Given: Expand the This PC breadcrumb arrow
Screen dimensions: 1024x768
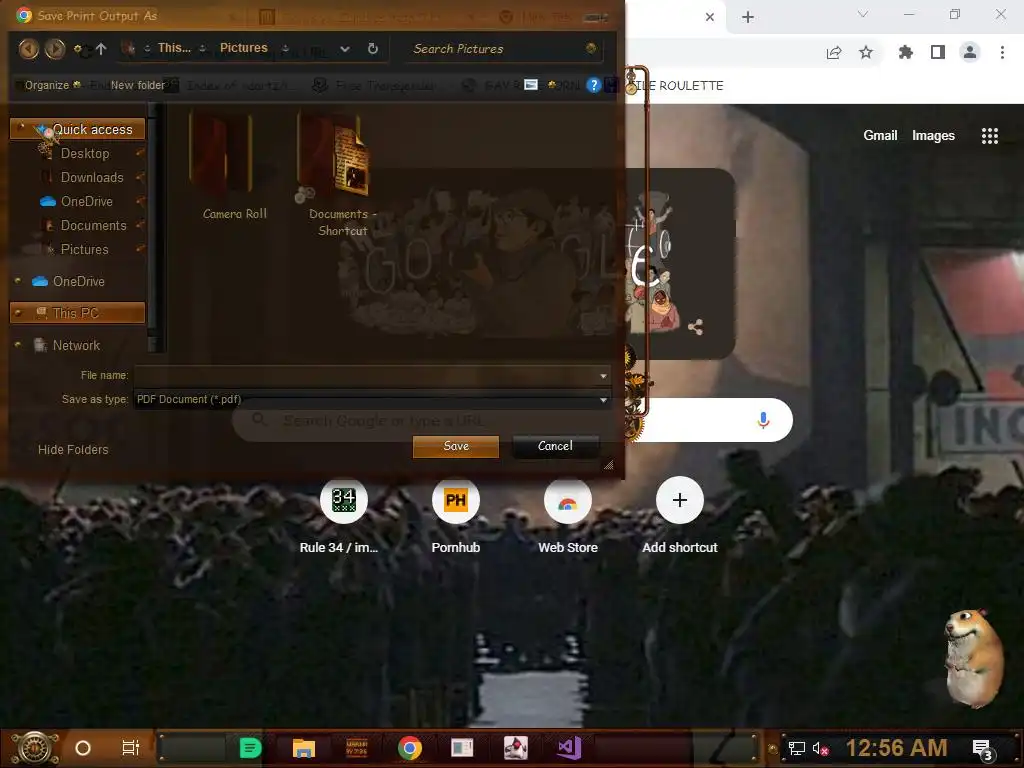Looking at the screenshot, I should [x=202, y=48].
